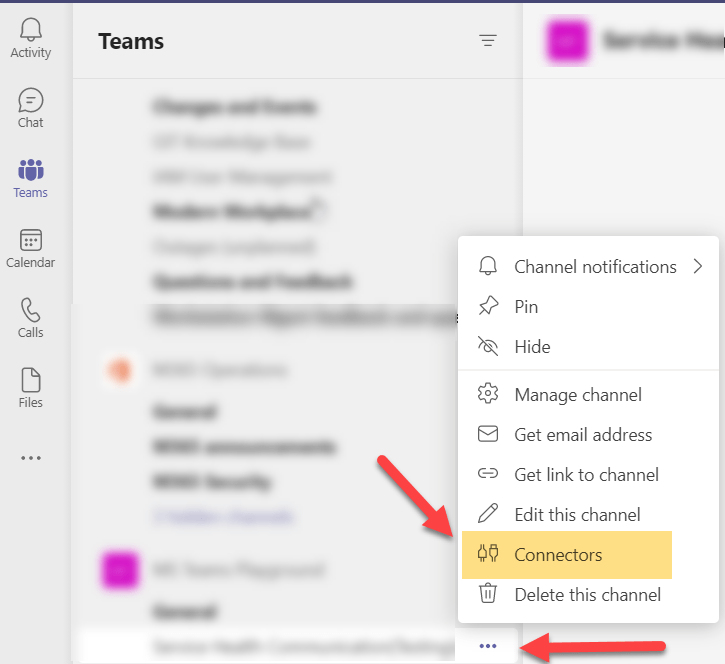The width and height of the screenshot is (725, 664).
Task: Open the Activity feed bell icon
Action: [31, 38]
